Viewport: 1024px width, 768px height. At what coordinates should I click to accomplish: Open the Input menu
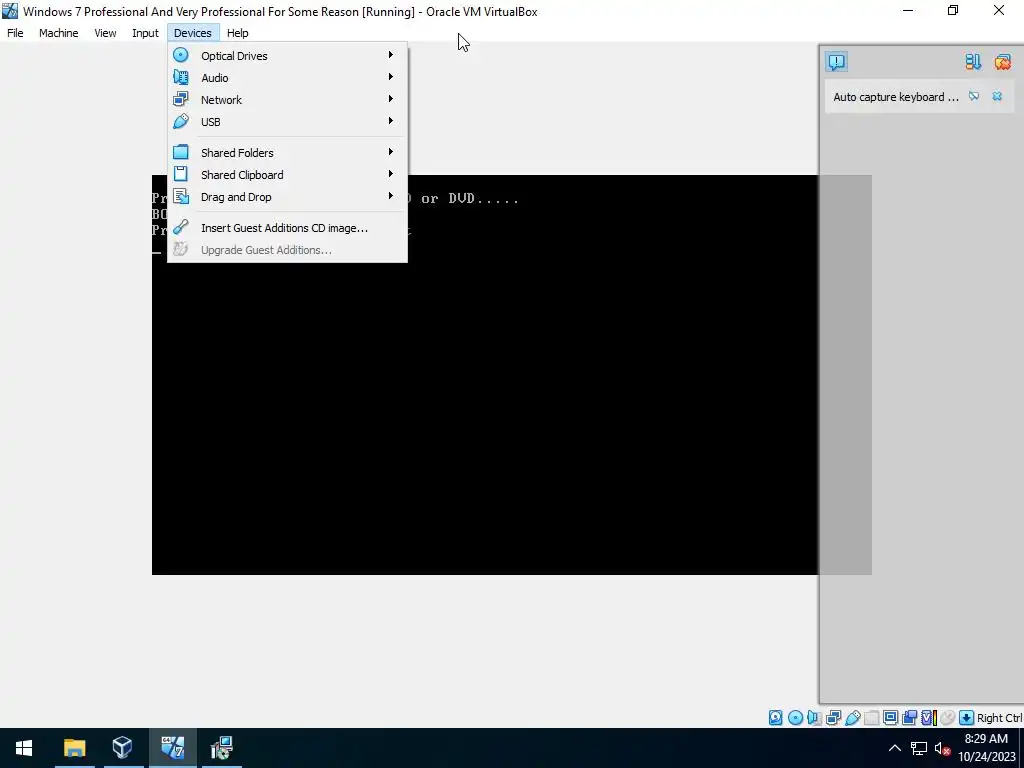tap(145, 33)
